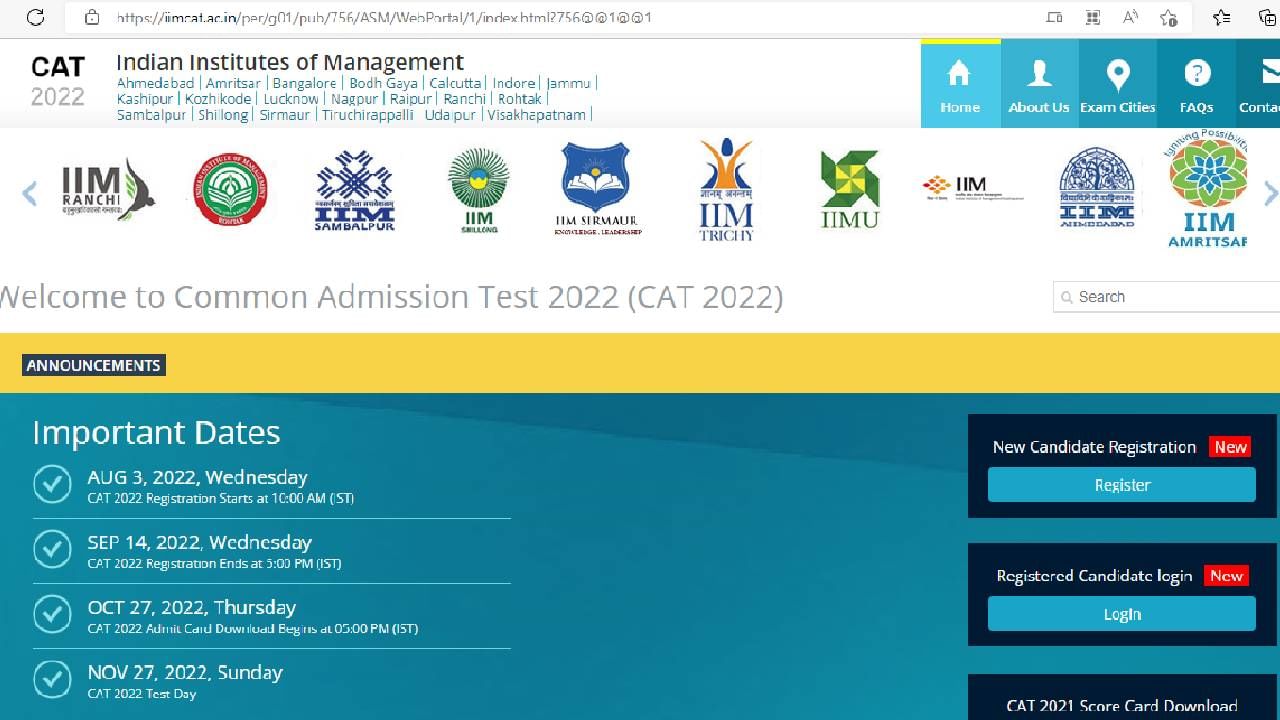This screenshot has width=1280, height=720.
Task: Open the Favorites list icon
Action: (x=1221, y=17)
